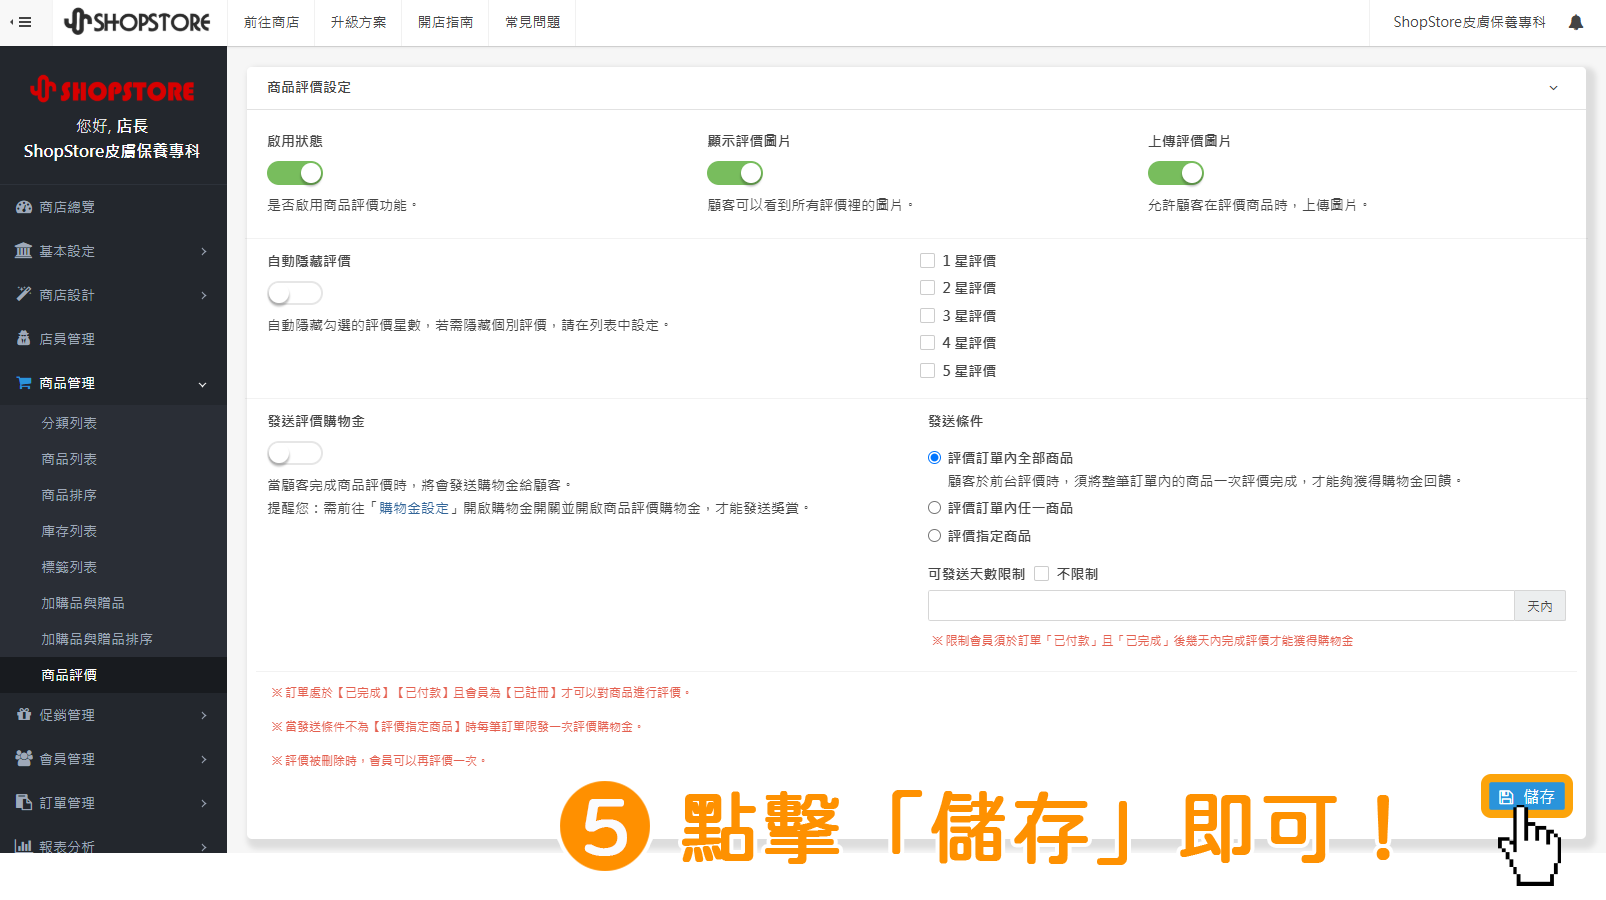Click the 店員管理 staff icon
The height and width of the screenshot is (900, 1606).
coord(24,339)
